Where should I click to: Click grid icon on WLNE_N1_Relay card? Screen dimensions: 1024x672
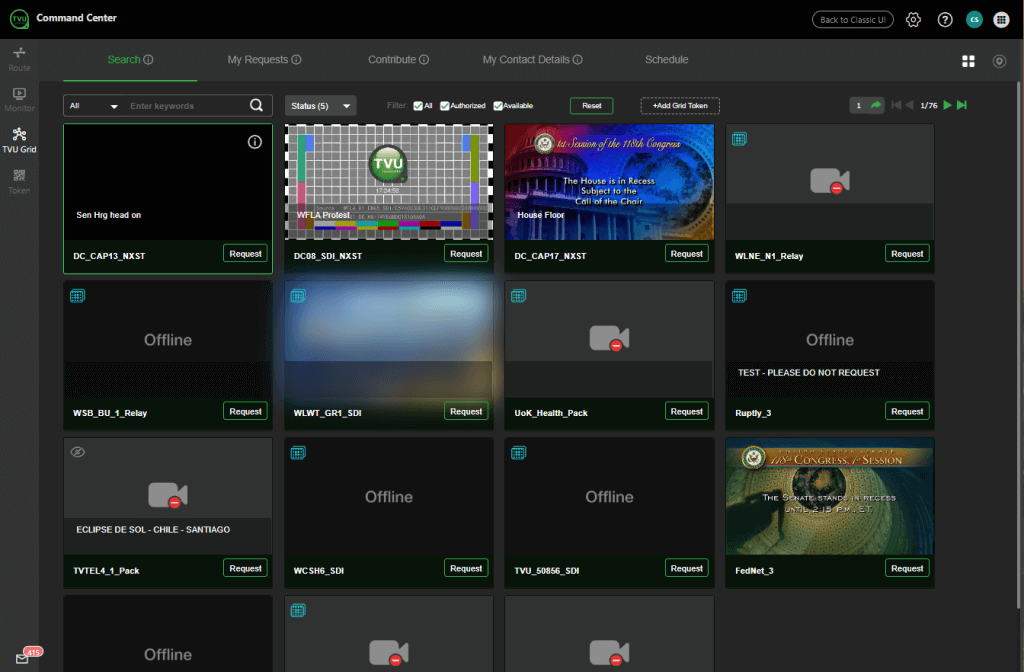tap(739, 138)
